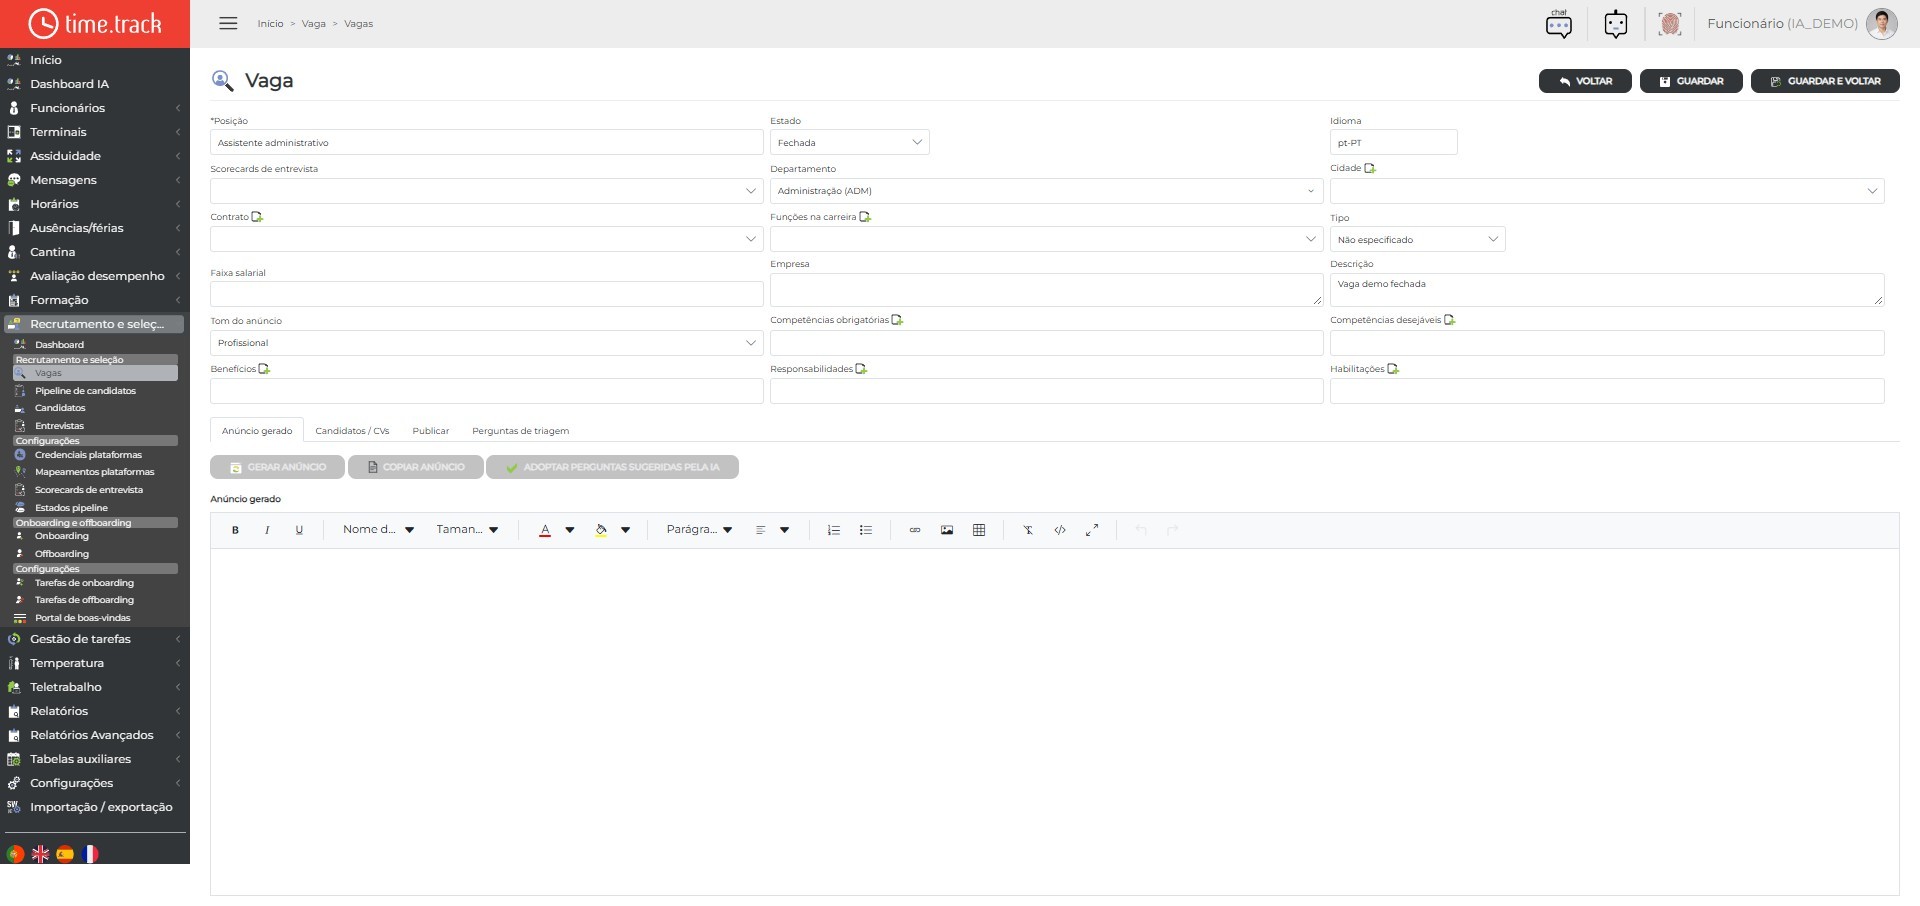The width and height of the screenshot is (1920, 906).
Task: Toggle bold in the editor toolbar
Action: pyautogui.click(x=235, y=530)
